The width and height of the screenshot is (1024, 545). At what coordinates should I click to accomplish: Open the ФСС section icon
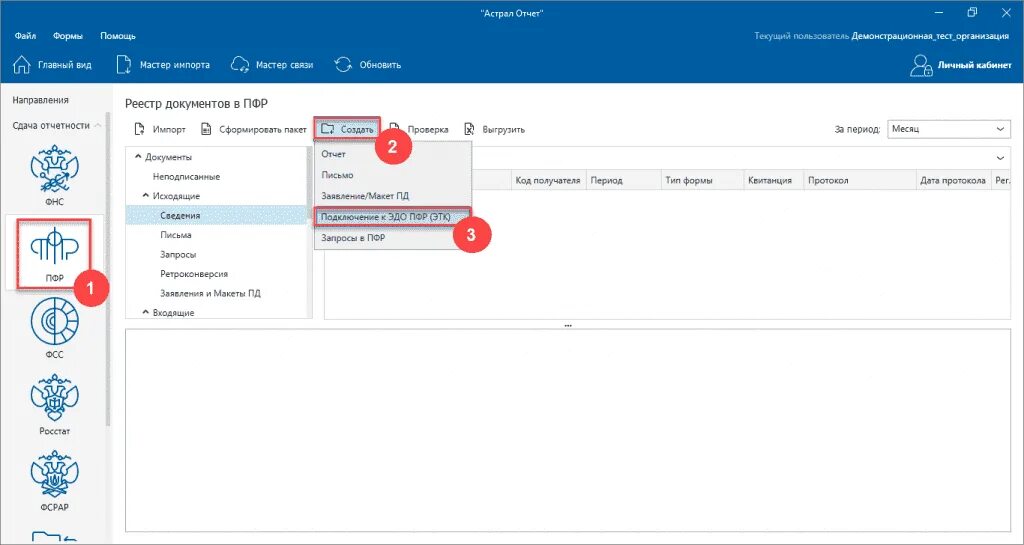click(x=54, y=323)
